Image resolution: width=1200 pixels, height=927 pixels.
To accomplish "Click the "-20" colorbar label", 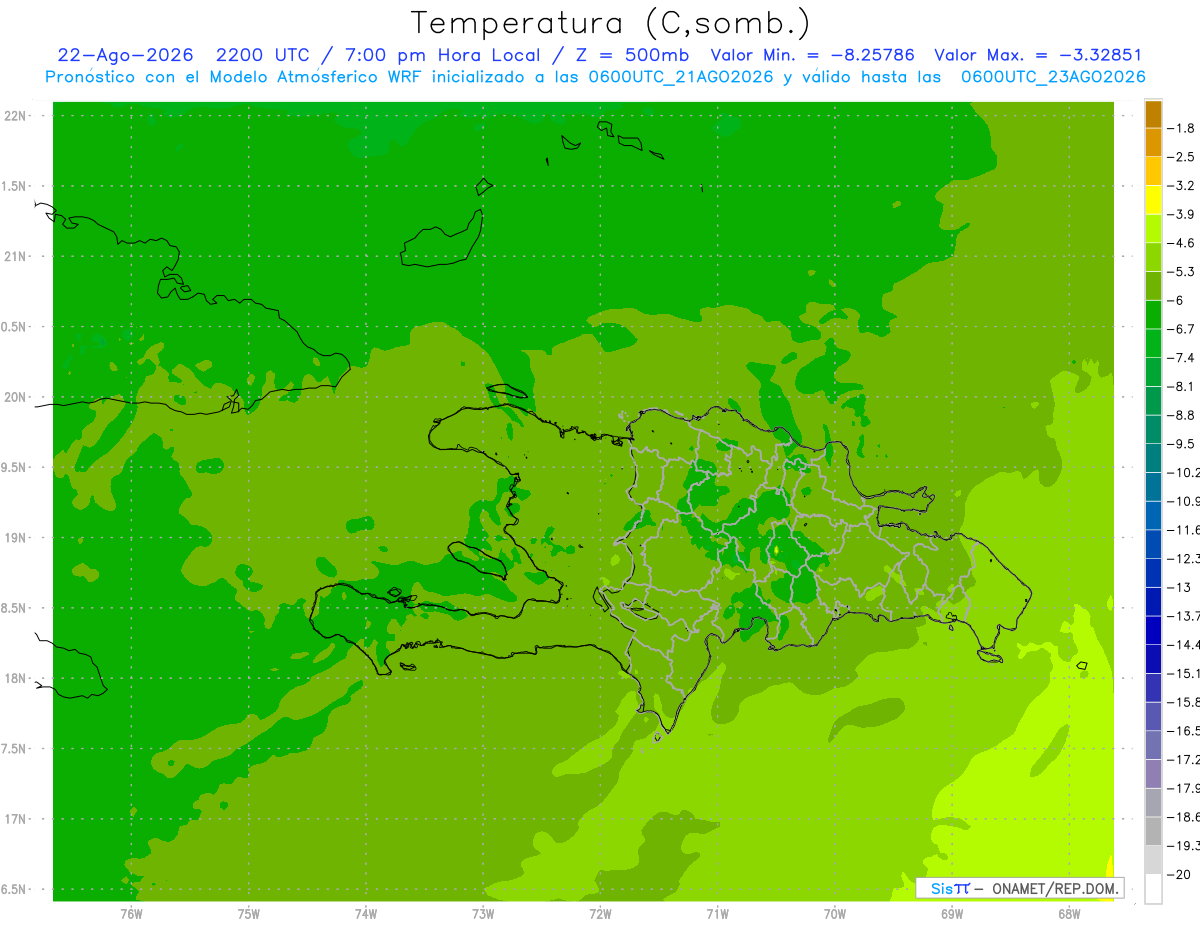I will 1180,875.
